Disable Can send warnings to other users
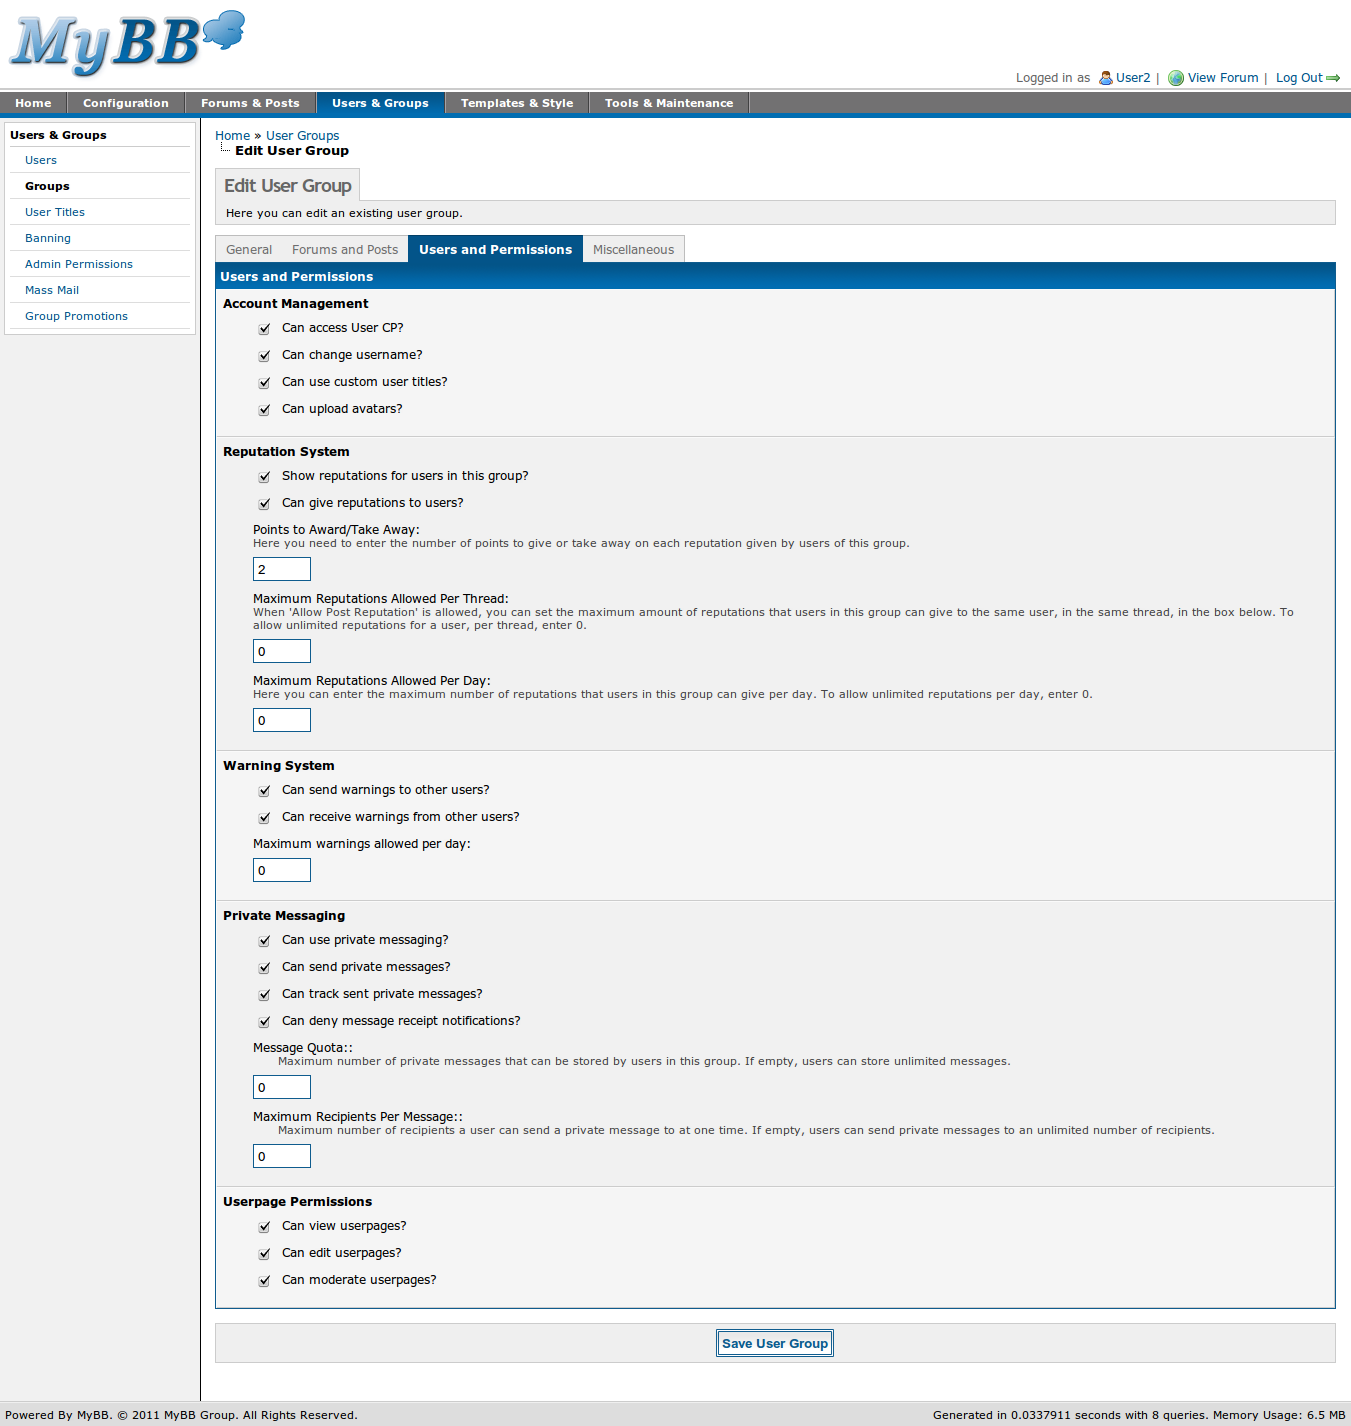Image resolution: width=1351 pixels, height=1426 pixels. point(264,791)
